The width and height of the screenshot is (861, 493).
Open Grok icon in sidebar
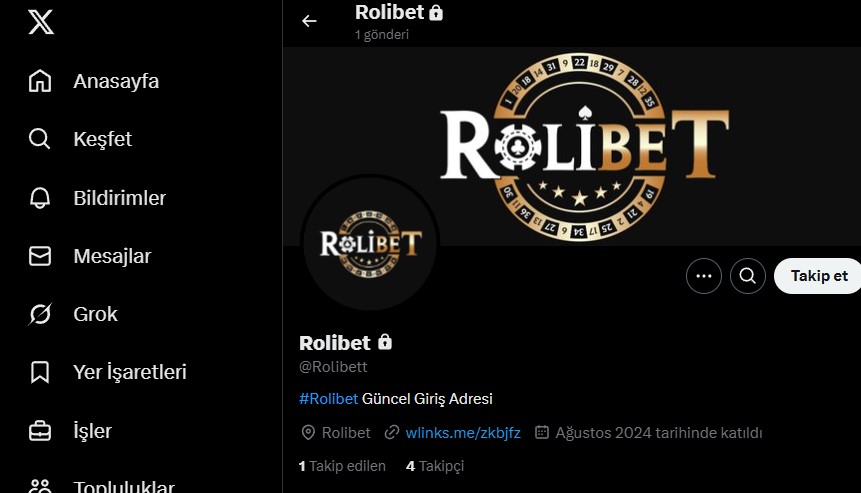point(40,314)
